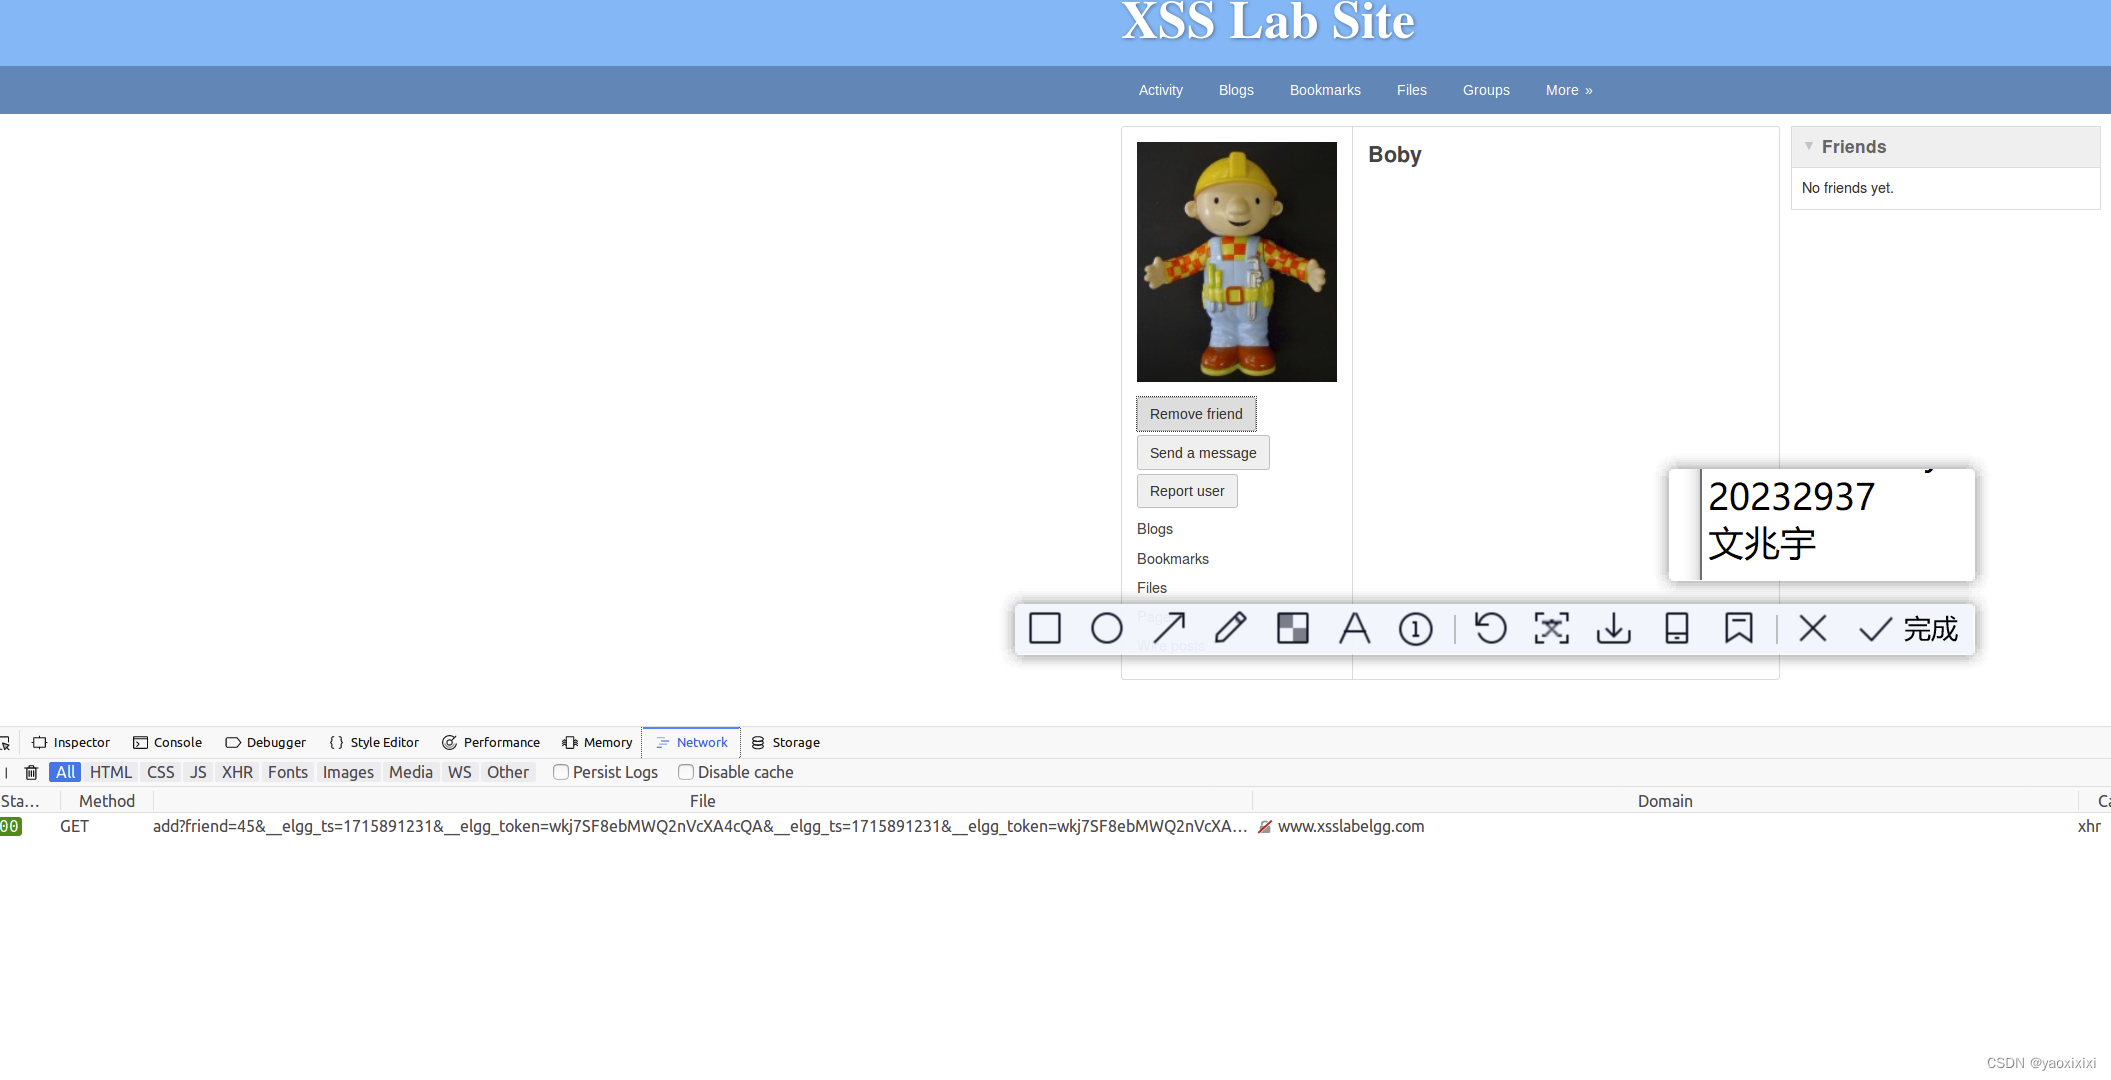Sort requests by Domain column header
The image size is (2111, 1080).
pyautogui.click(x=1665, y=801)
